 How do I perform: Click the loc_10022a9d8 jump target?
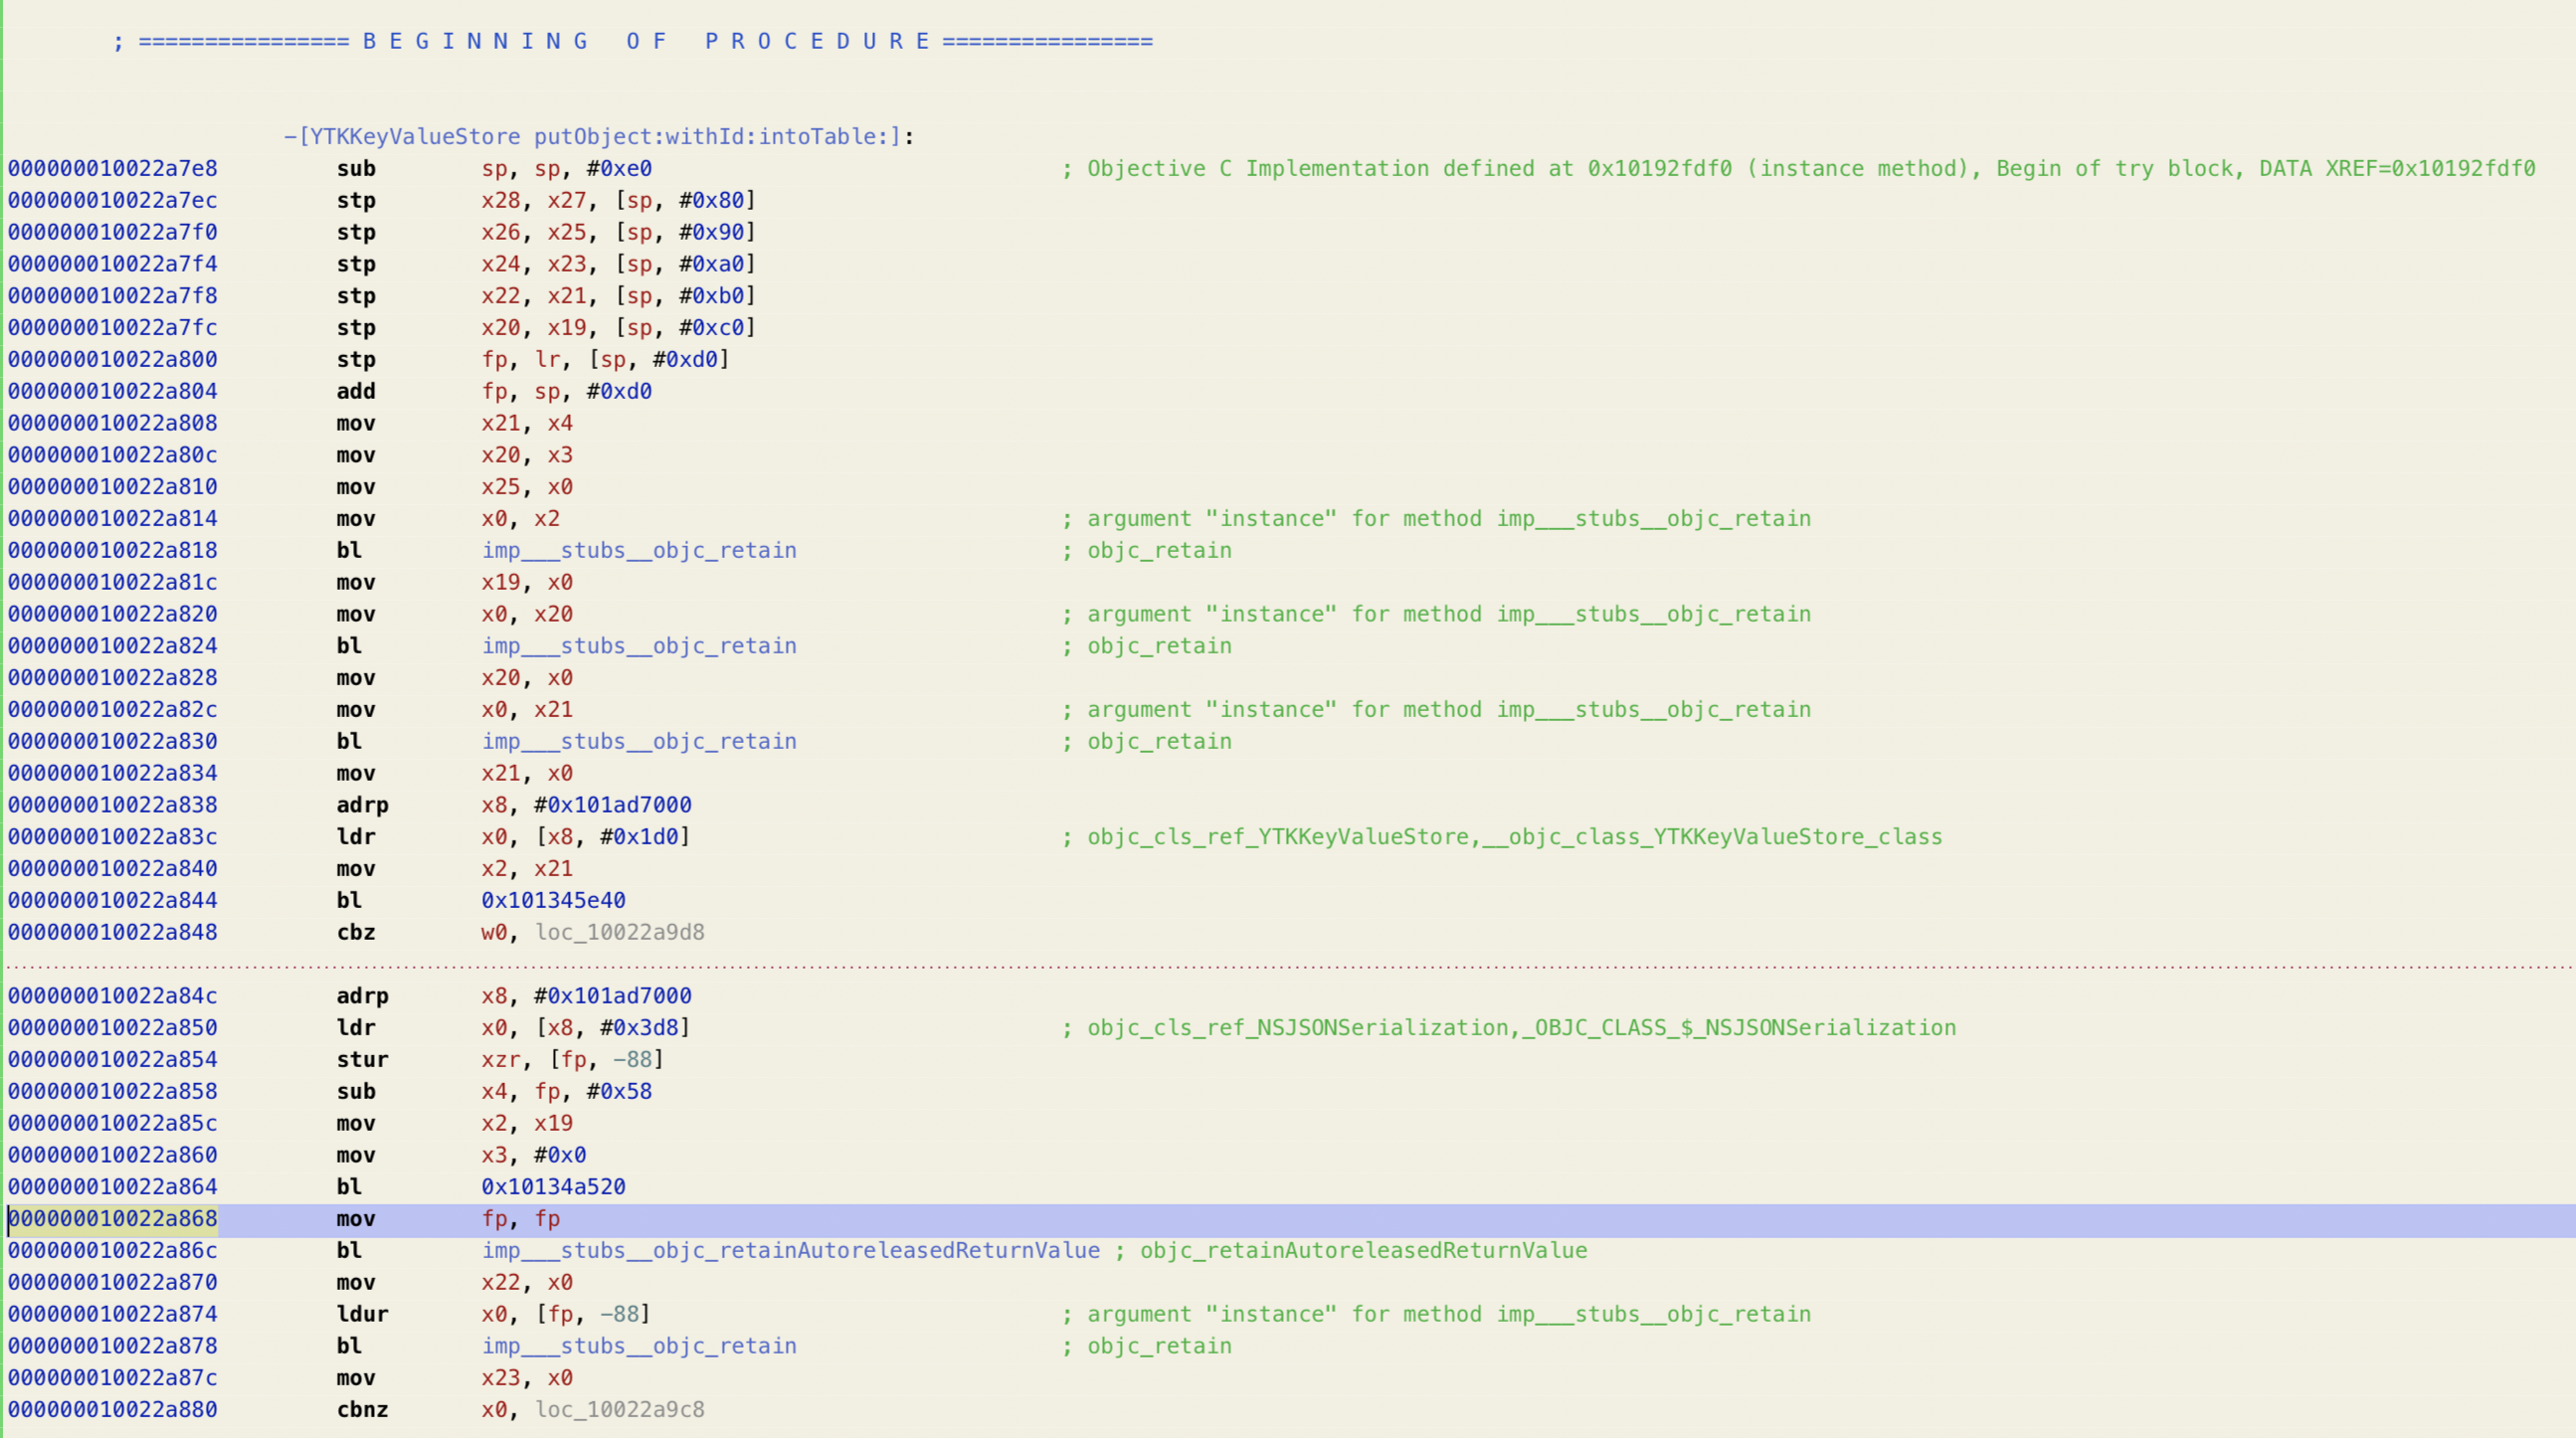pyautogui.click(x=619, y=932)
